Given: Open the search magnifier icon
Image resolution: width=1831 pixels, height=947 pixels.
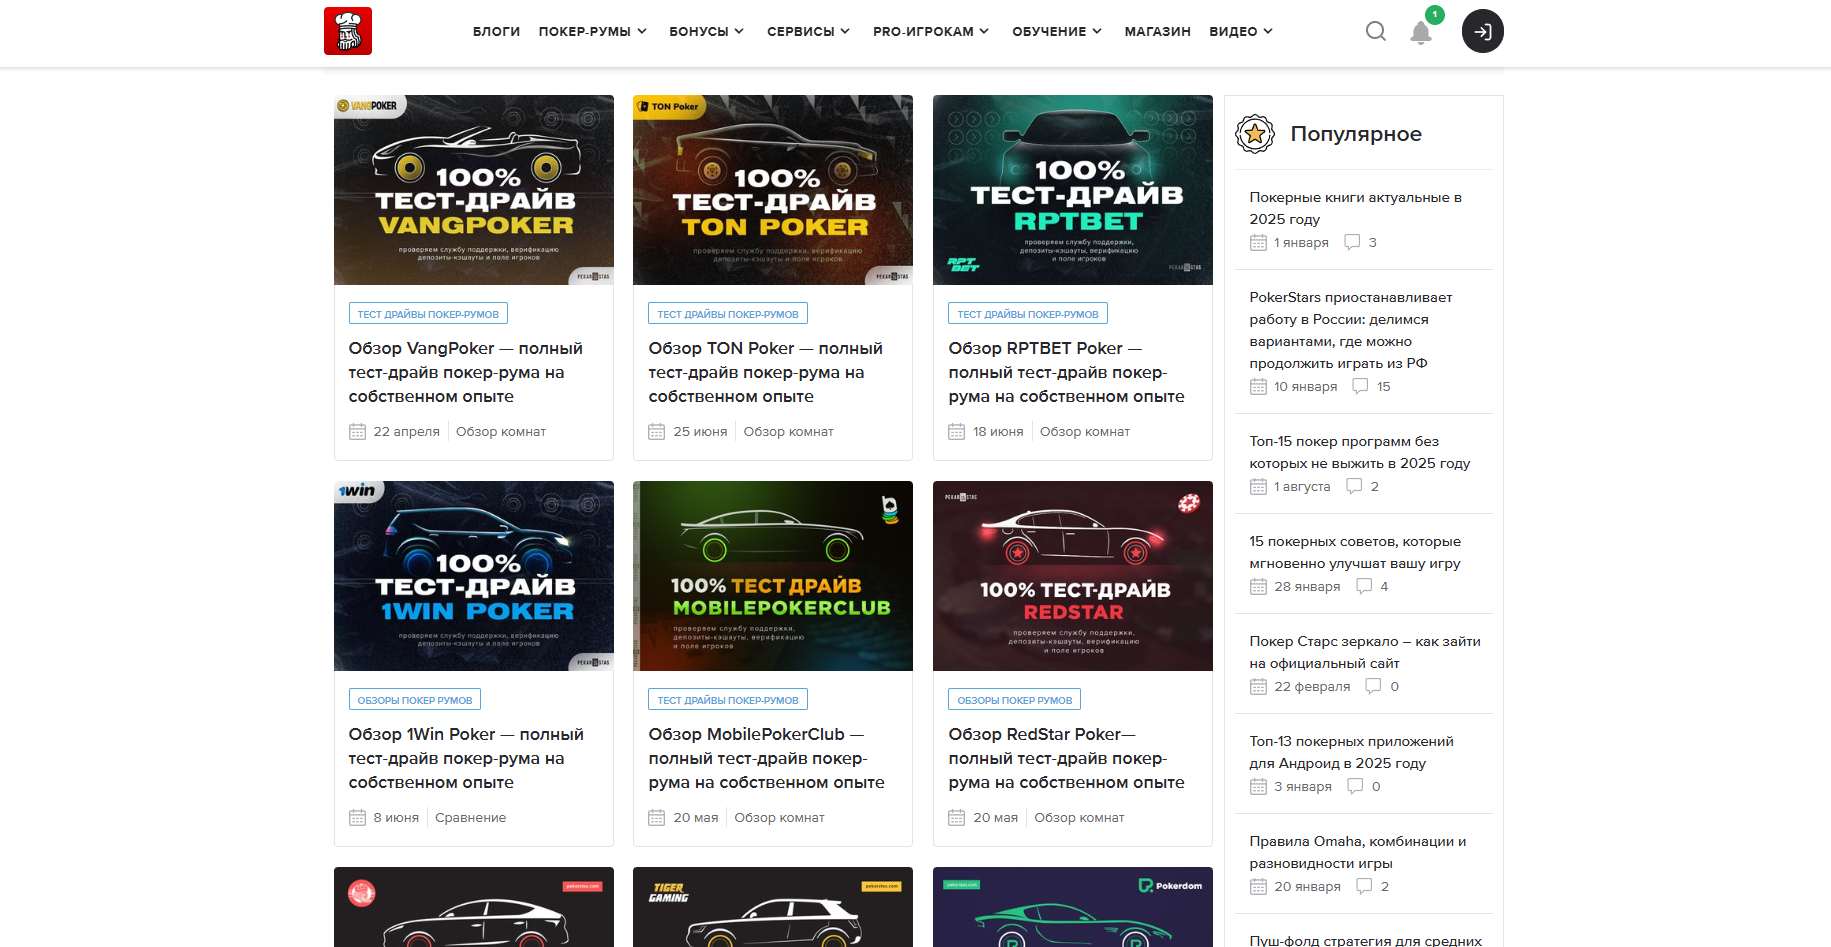Looking at the screenshot, I should (1375, 31).
